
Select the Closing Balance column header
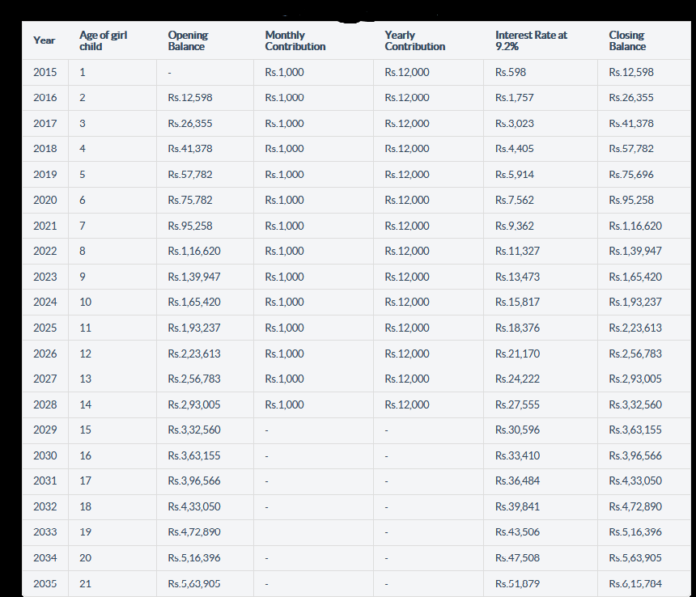(x=627, y=40)
